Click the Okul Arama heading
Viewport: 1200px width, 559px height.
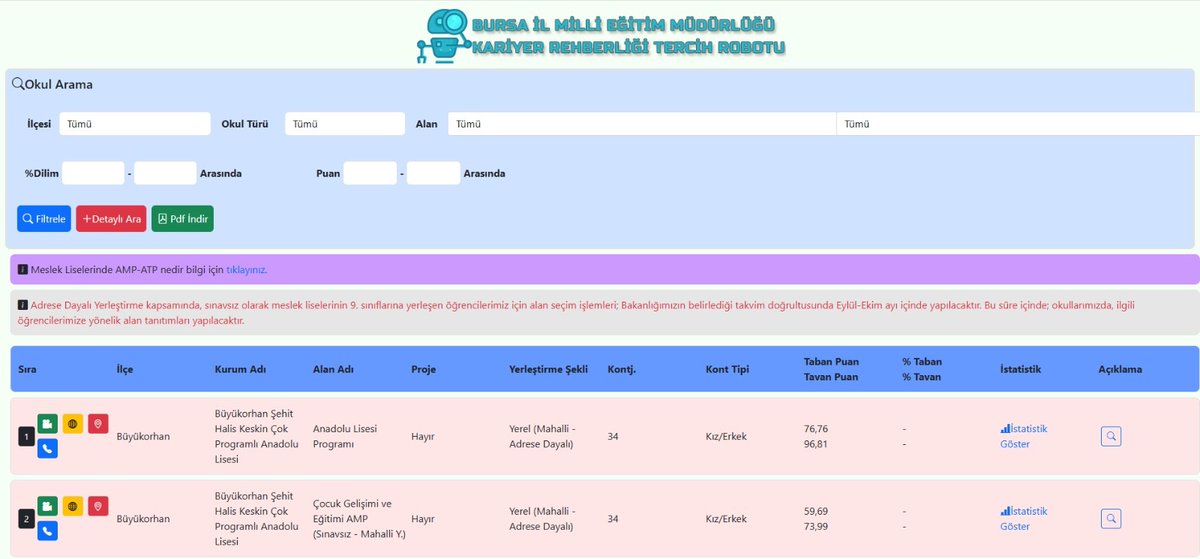point(58,85)
